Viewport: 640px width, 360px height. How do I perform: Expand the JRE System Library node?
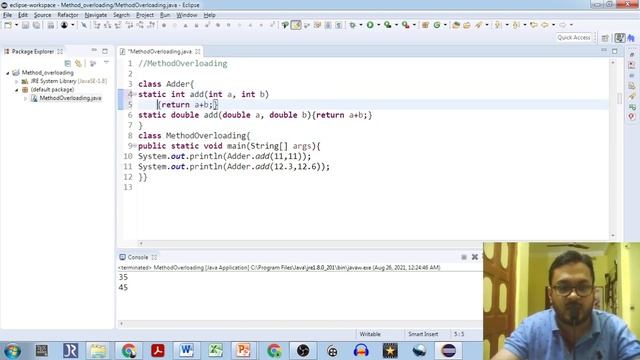pyautogui.click(x=17, y=82)
